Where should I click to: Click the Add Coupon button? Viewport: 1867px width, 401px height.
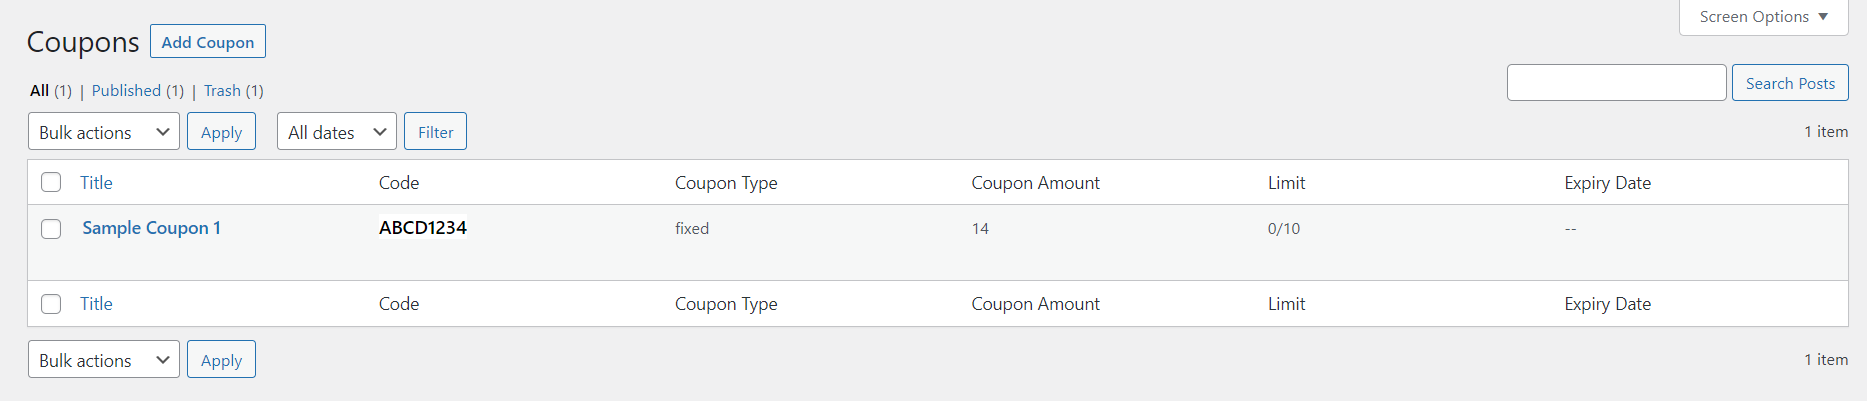point(208,42)
